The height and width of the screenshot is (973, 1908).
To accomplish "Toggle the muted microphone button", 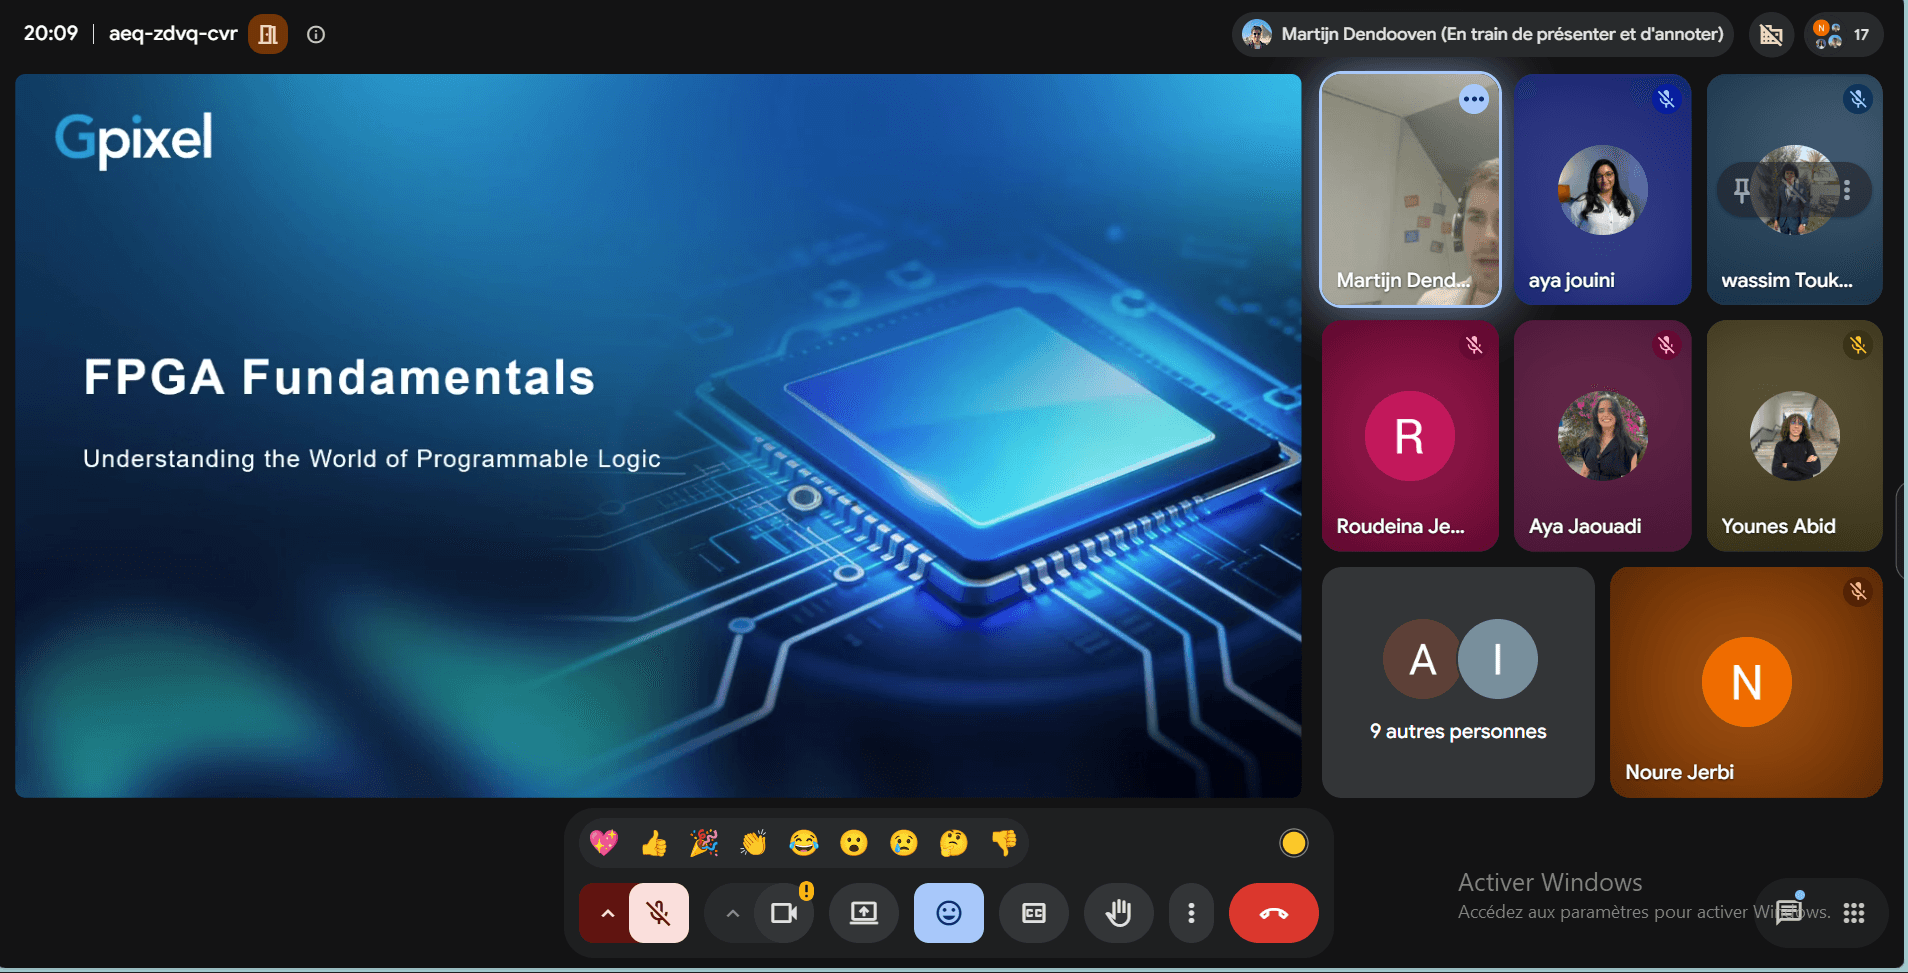I will 659,913.
